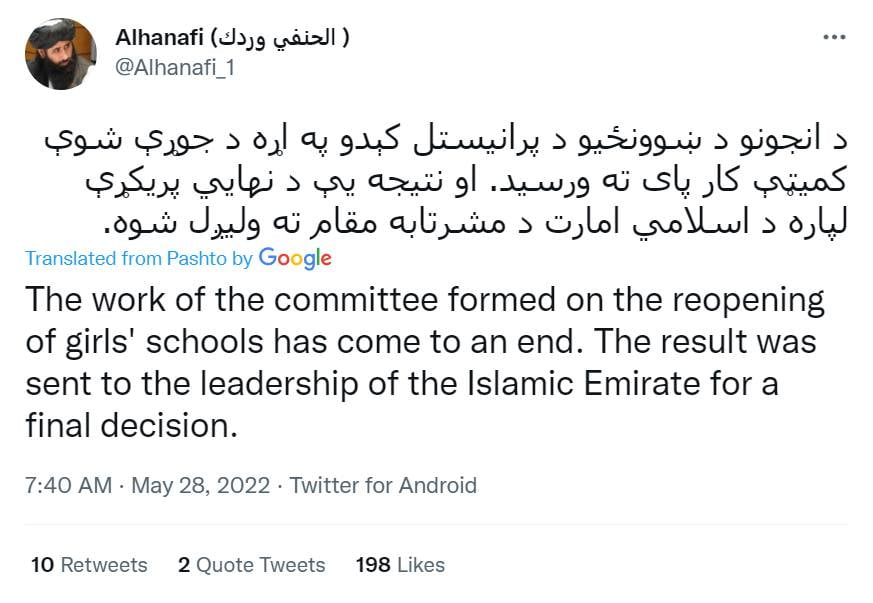Click the @Alhanafi_1 handle
Screen dimensions: 873x603
pos(175,68)
